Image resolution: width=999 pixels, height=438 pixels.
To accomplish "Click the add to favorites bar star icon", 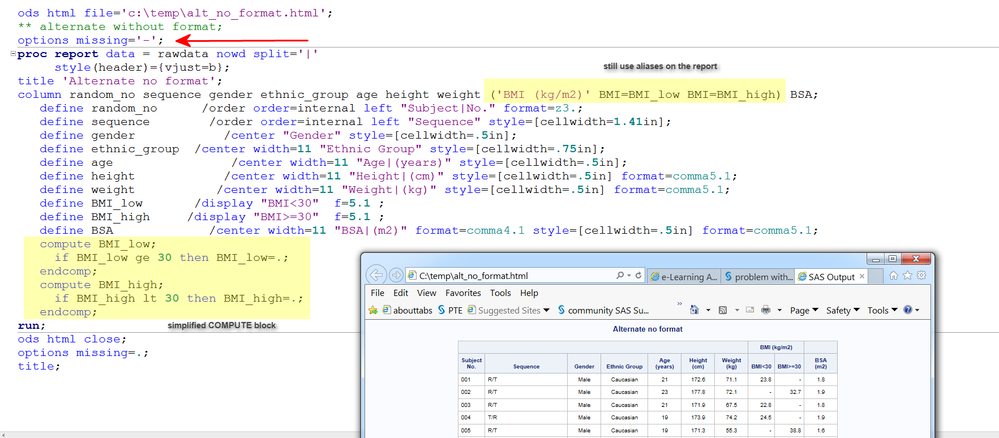I will click(x=373, y=310).
